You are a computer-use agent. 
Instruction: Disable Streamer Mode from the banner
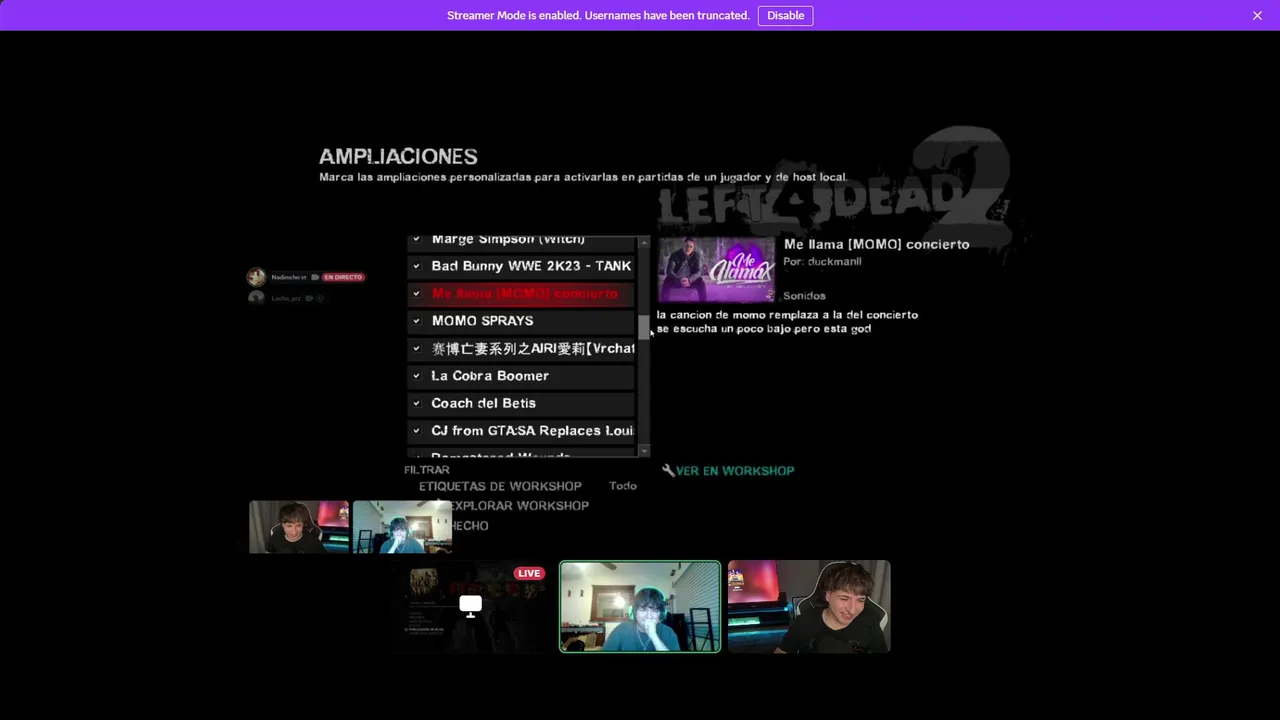pos(785,15)
